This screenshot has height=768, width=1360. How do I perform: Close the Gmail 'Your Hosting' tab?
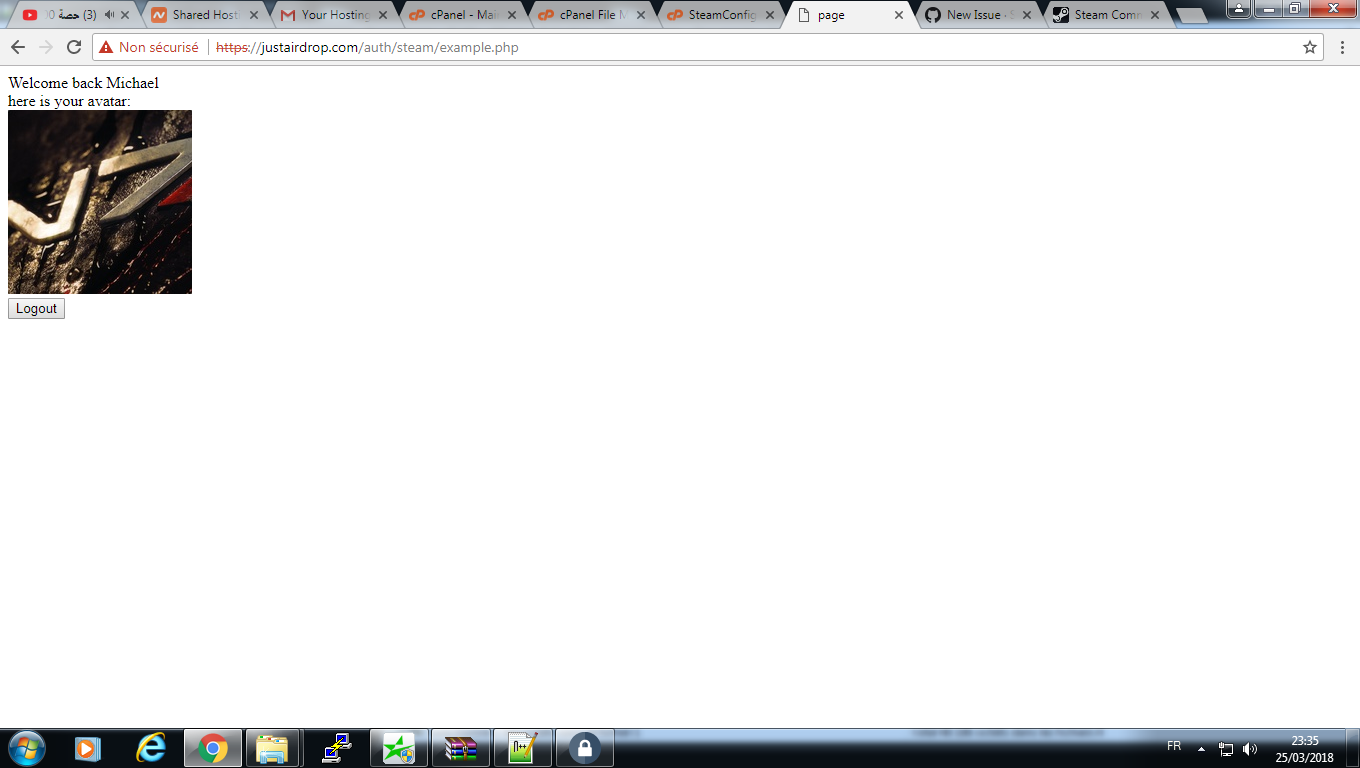(383, 15)
